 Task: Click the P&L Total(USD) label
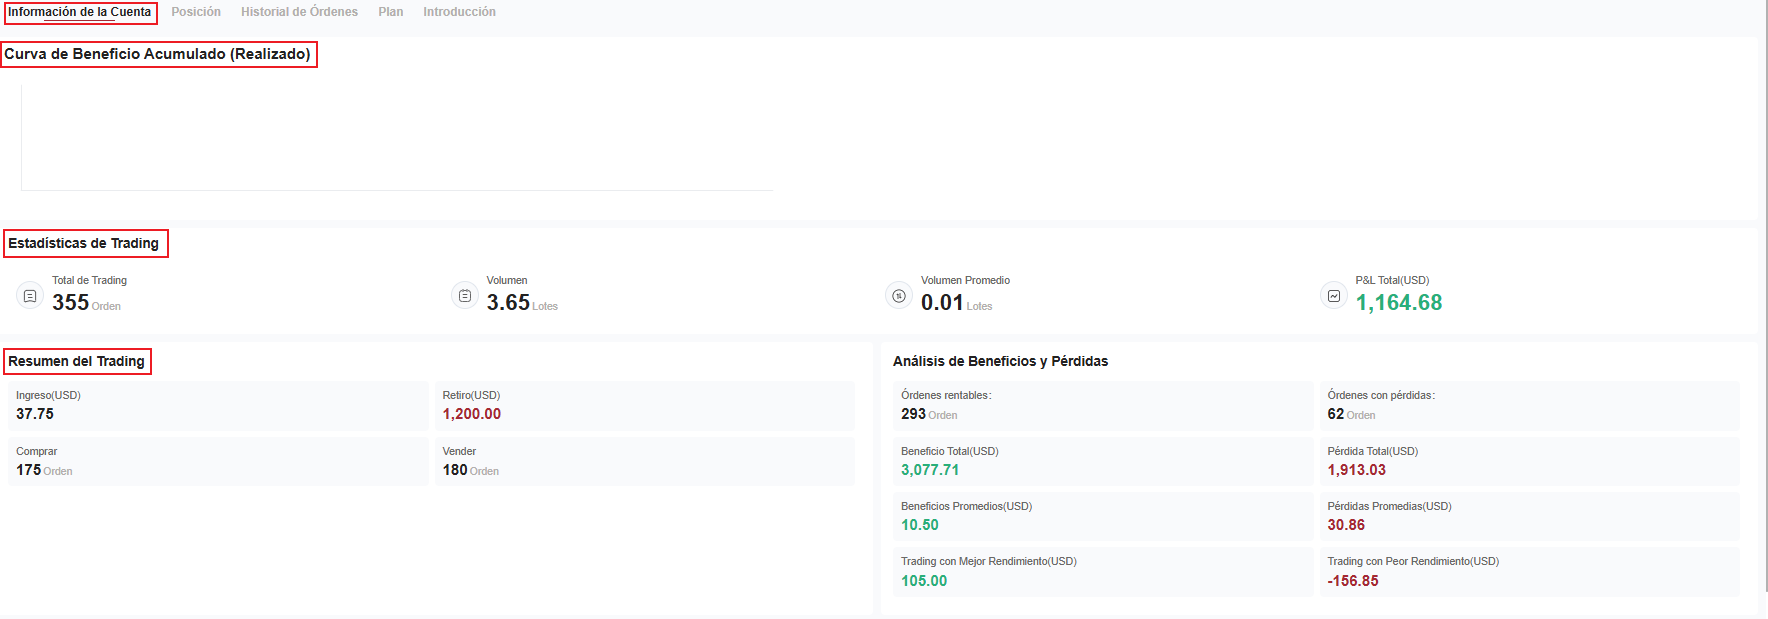click(x=1392, y=280)
